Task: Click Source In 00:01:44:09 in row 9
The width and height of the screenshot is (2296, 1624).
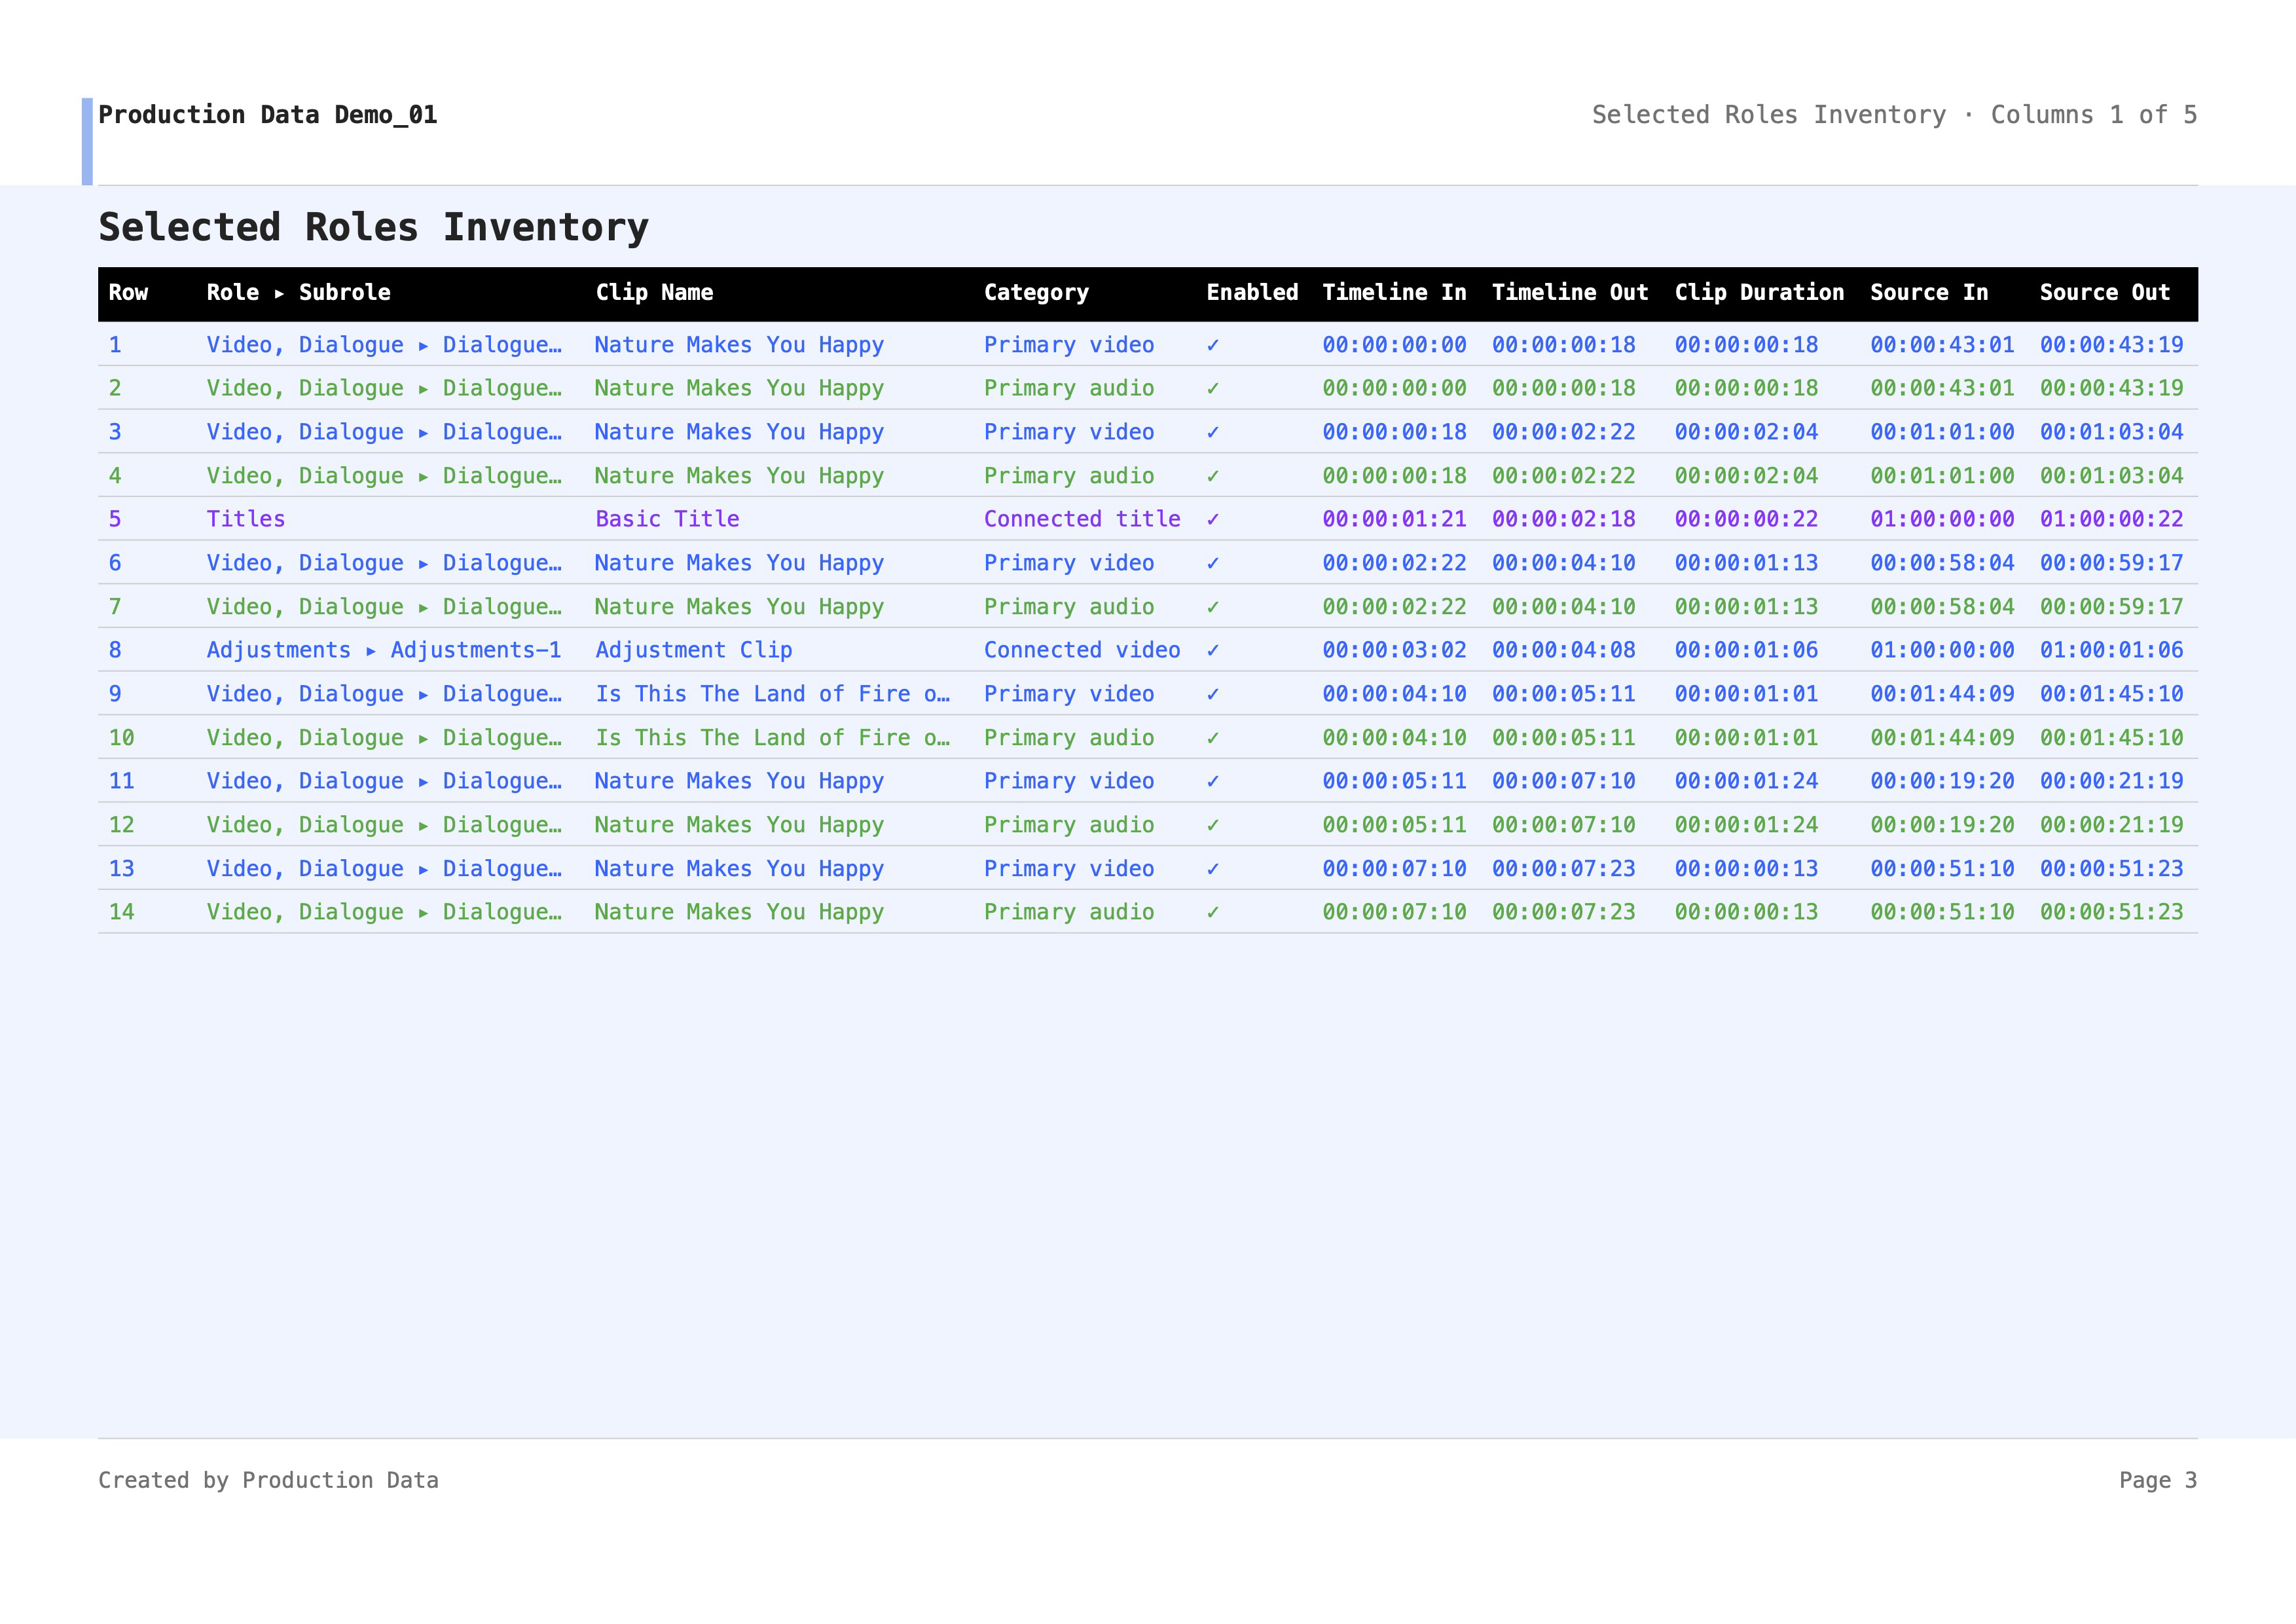Action: click(x=1942, y=694)
